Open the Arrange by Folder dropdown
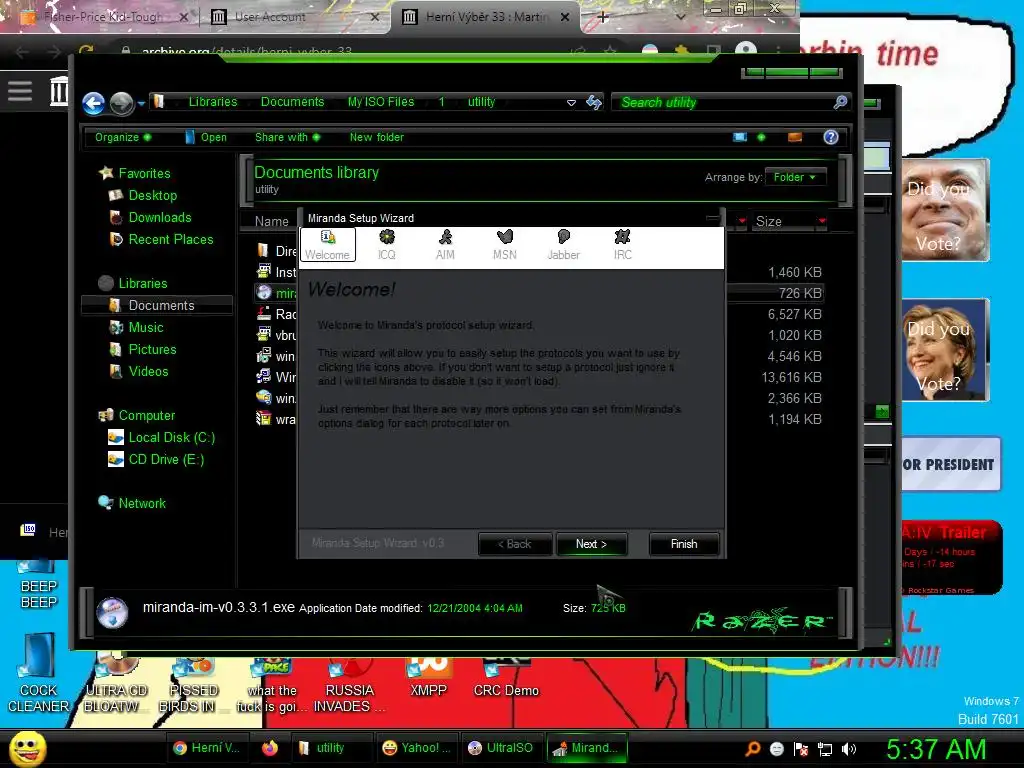1024x768 pixels. [x=795, y=177]
